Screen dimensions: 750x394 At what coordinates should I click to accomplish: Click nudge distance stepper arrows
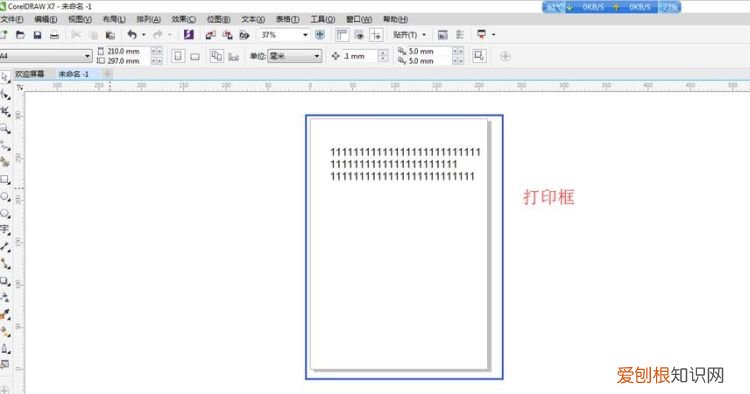[x=383, y=56]
